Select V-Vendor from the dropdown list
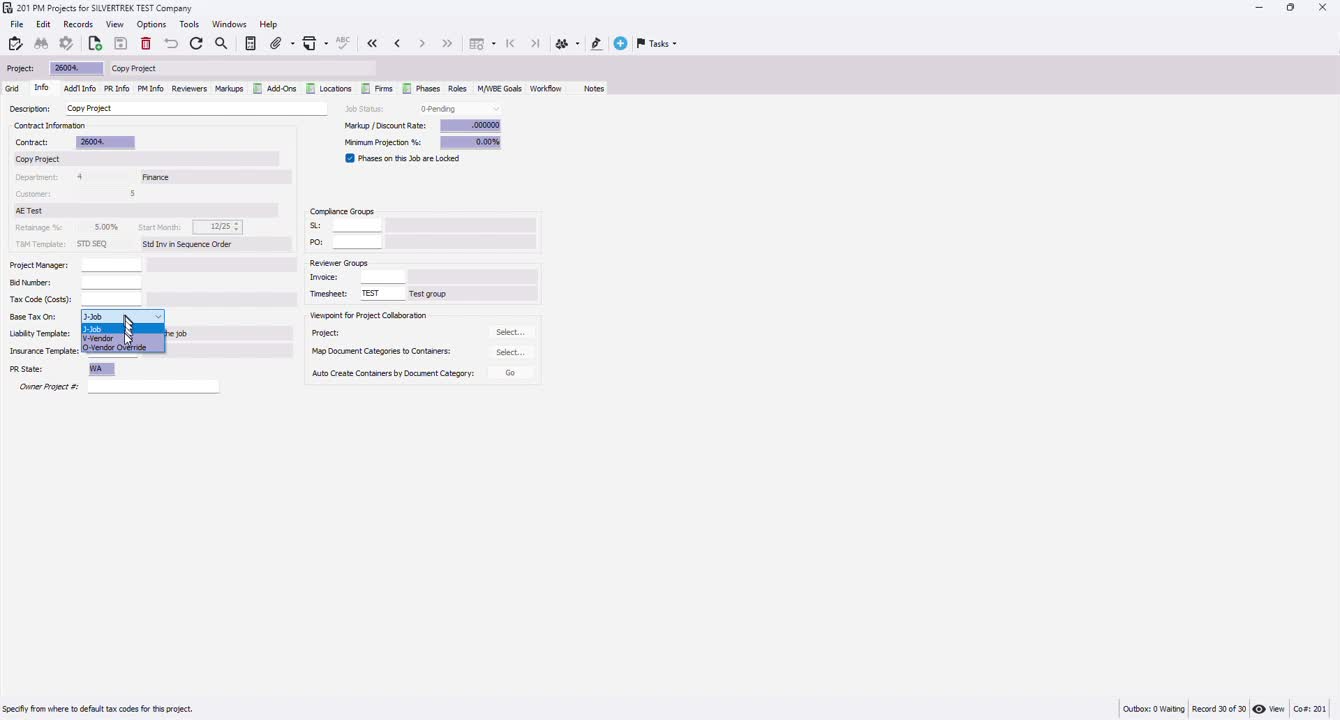The height and width of the screenshot is (720, 1340). click(x=123, y=339)
